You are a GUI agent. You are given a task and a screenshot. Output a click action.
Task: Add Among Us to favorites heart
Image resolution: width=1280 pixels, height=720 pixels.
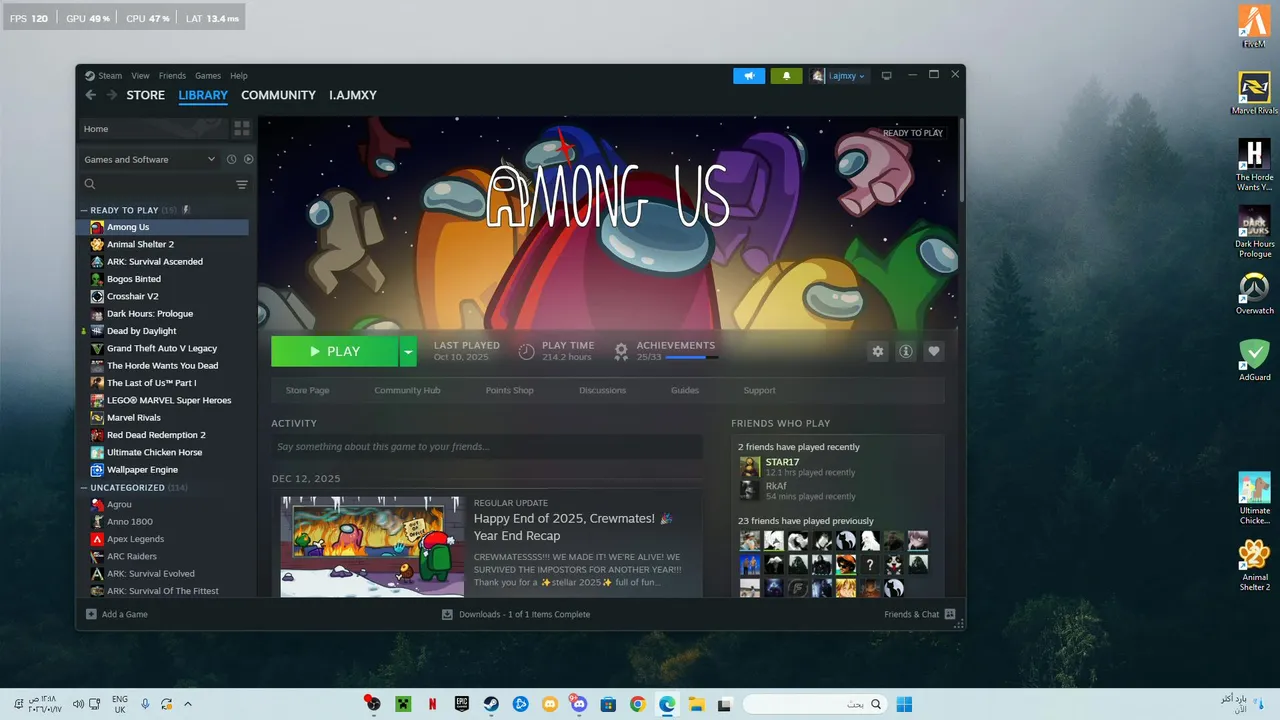click(x=934, y=351)
